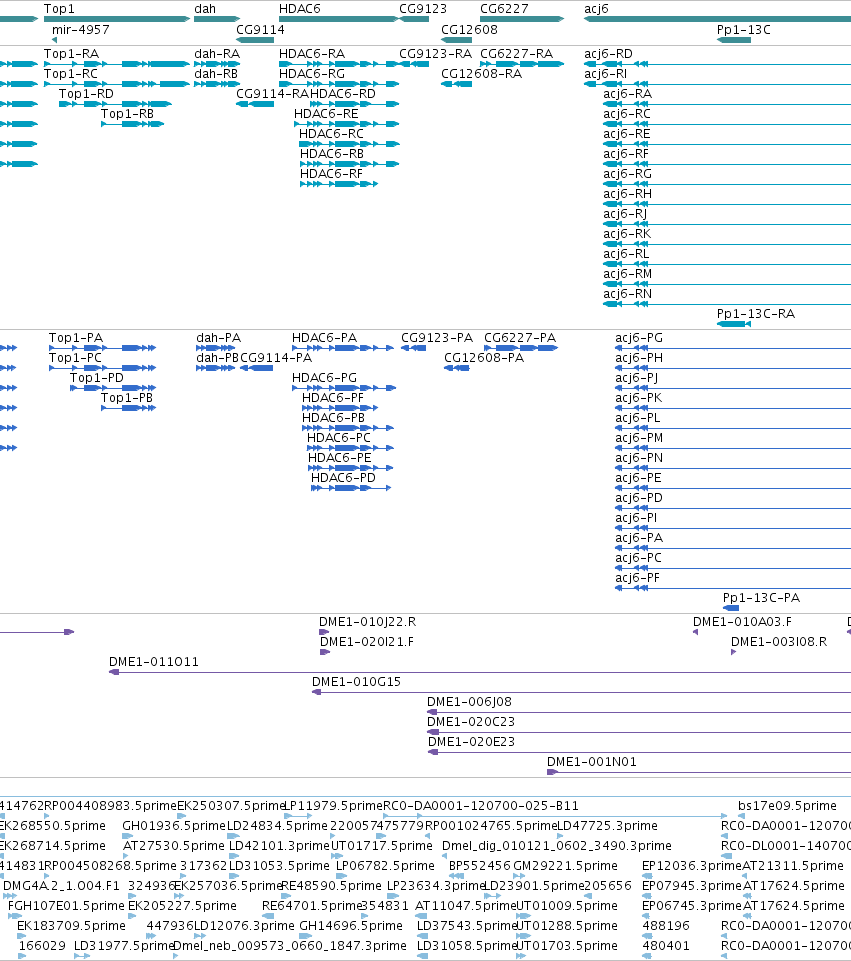Viewport: 851px width, 961px height.
Task: Click the Pp1-13C gene glyph
Action: pos(734,40)
